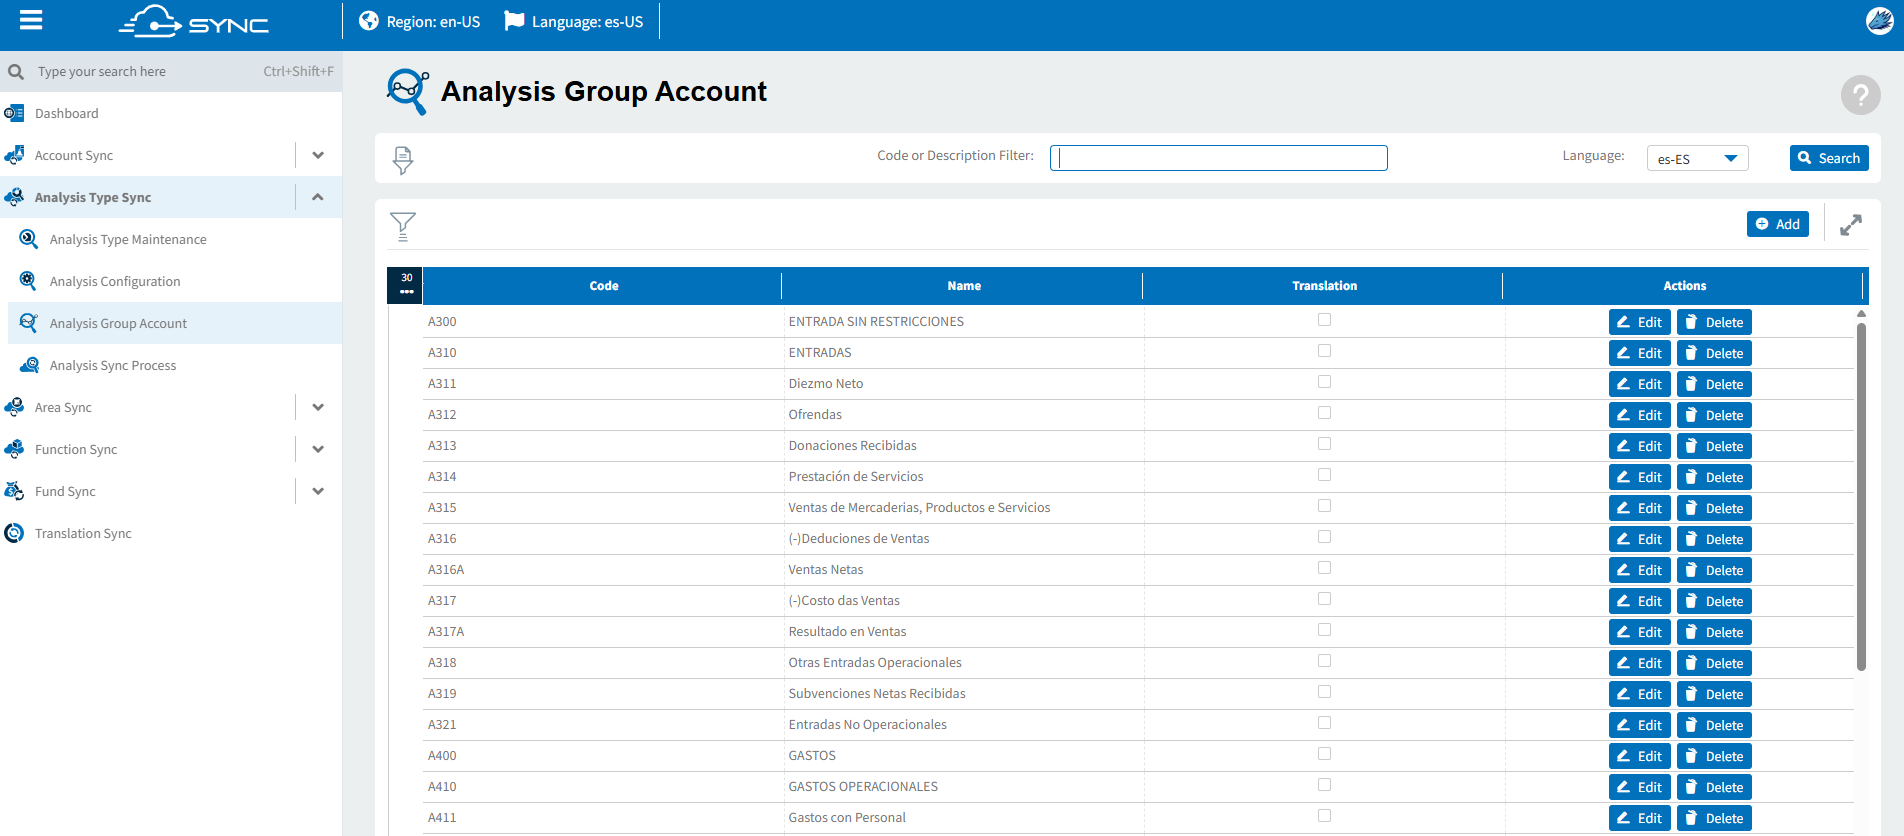Click the filter pin icon beside code filter
The width and height of the screenshot is (1904, 836).
point(403,159)
